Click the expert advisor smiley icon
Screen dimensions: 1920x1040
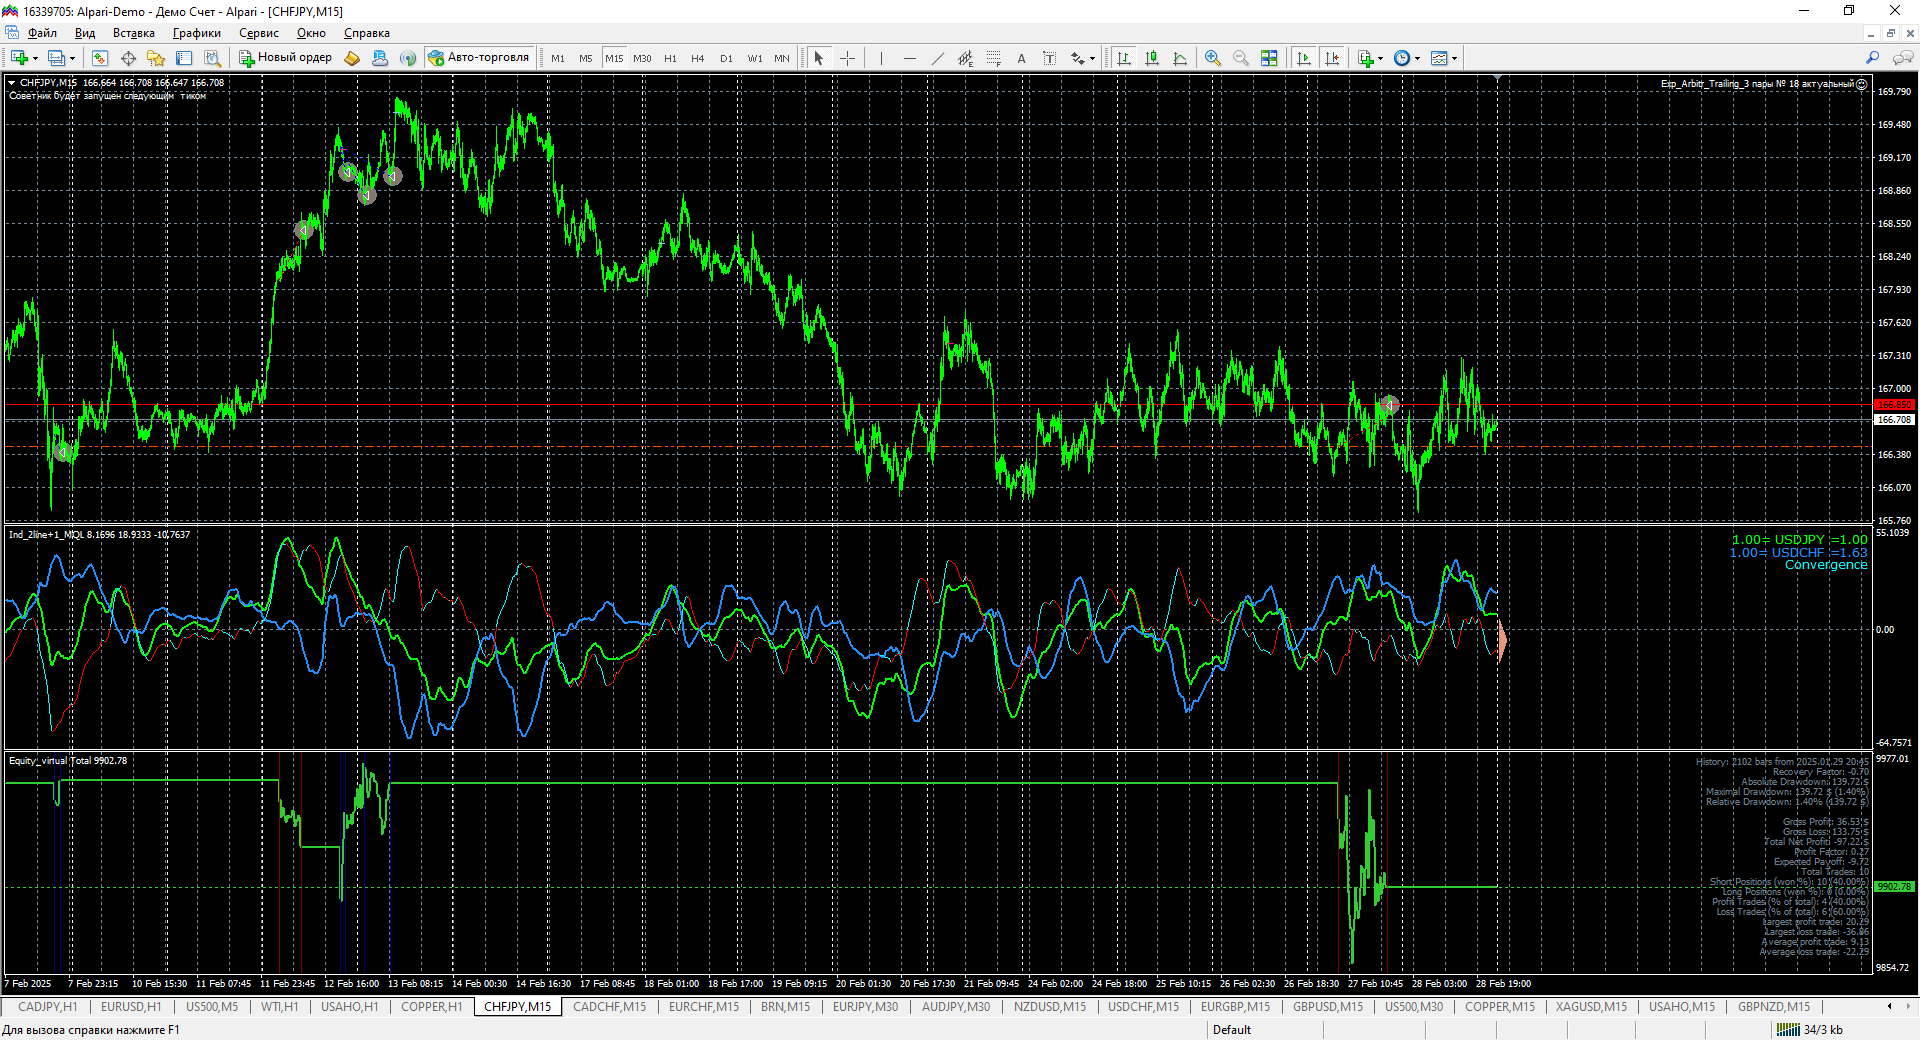(x=1862, y=84)
